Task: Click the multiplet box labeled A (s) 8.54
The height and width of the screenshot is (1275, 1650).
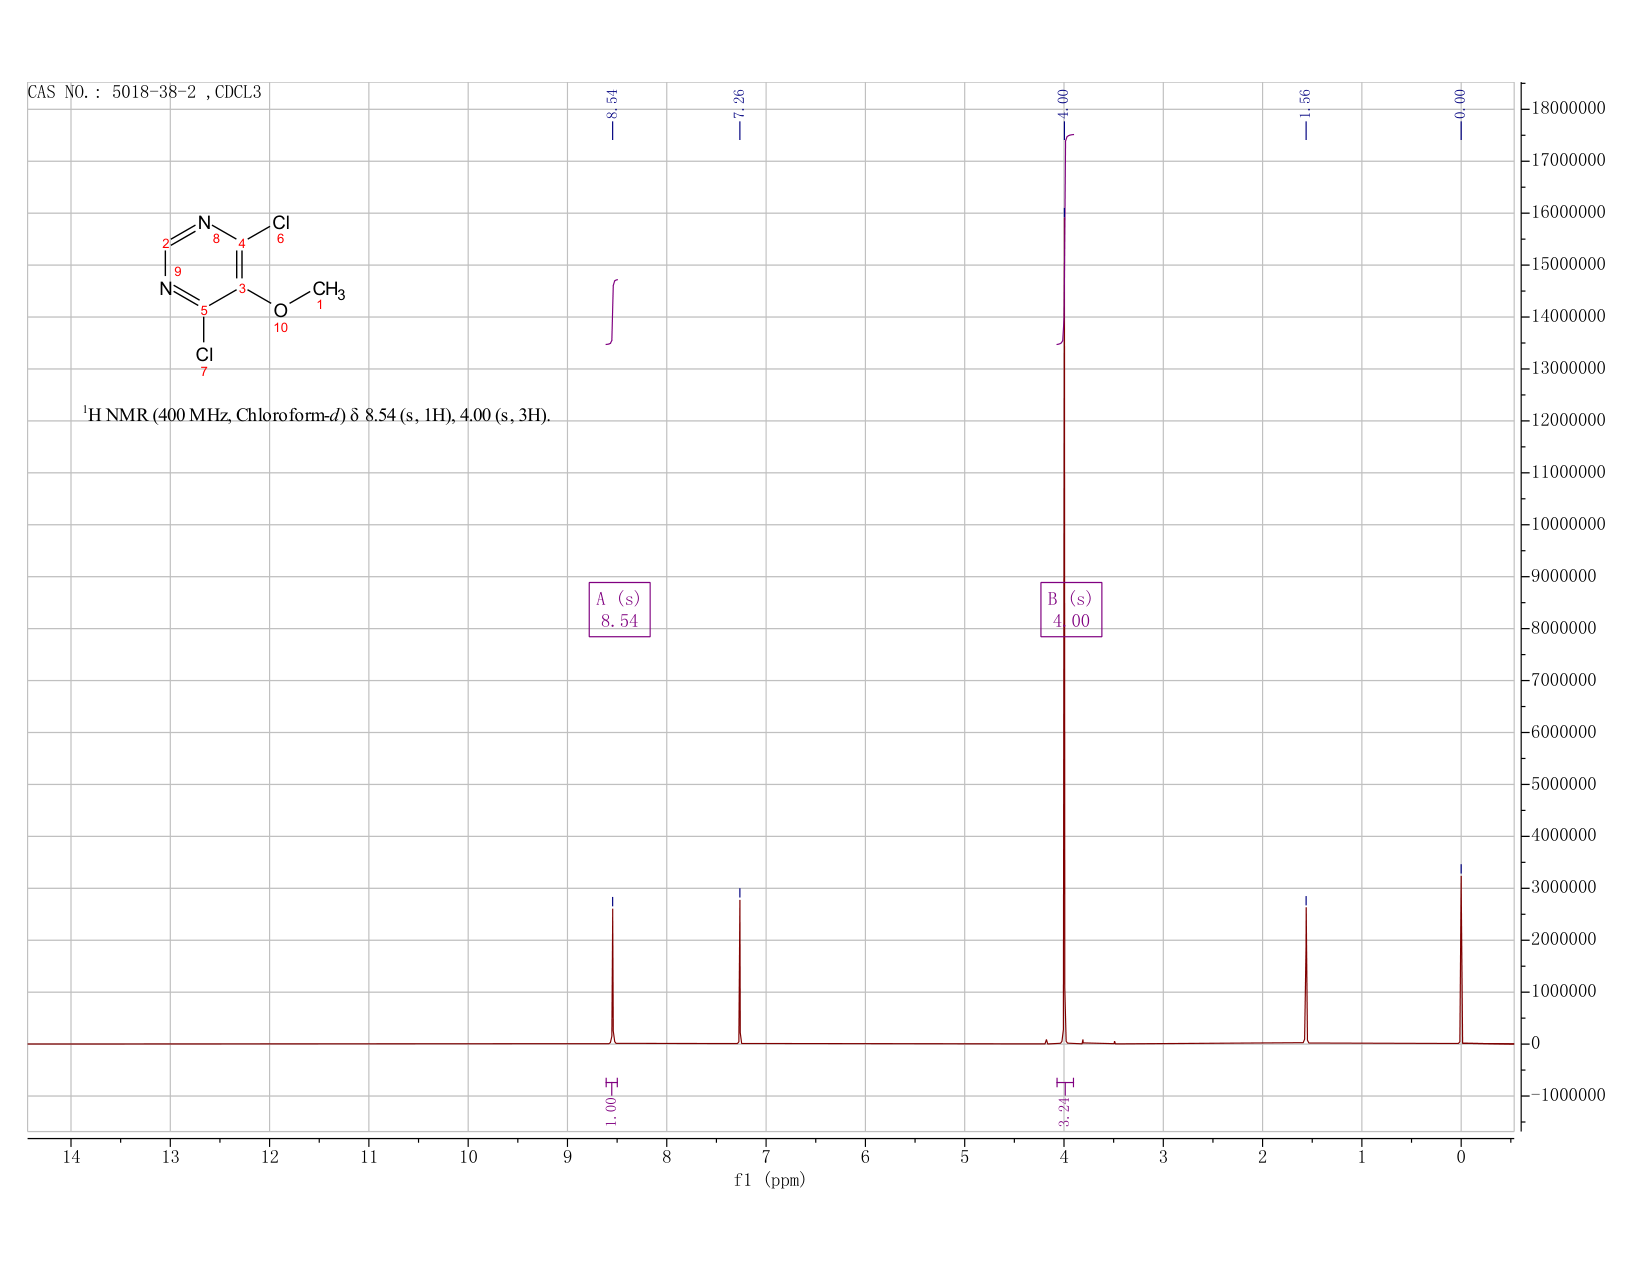Action: (x=619, y=610)
